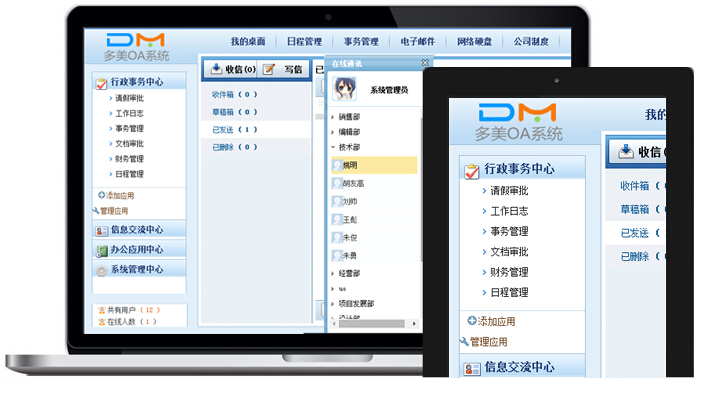The height and width of the screenshot is (397, 702).
Task: Click the 系统管理员 avatar picture in chat panel
Action: pyautogui.click(x=344, y=89)
